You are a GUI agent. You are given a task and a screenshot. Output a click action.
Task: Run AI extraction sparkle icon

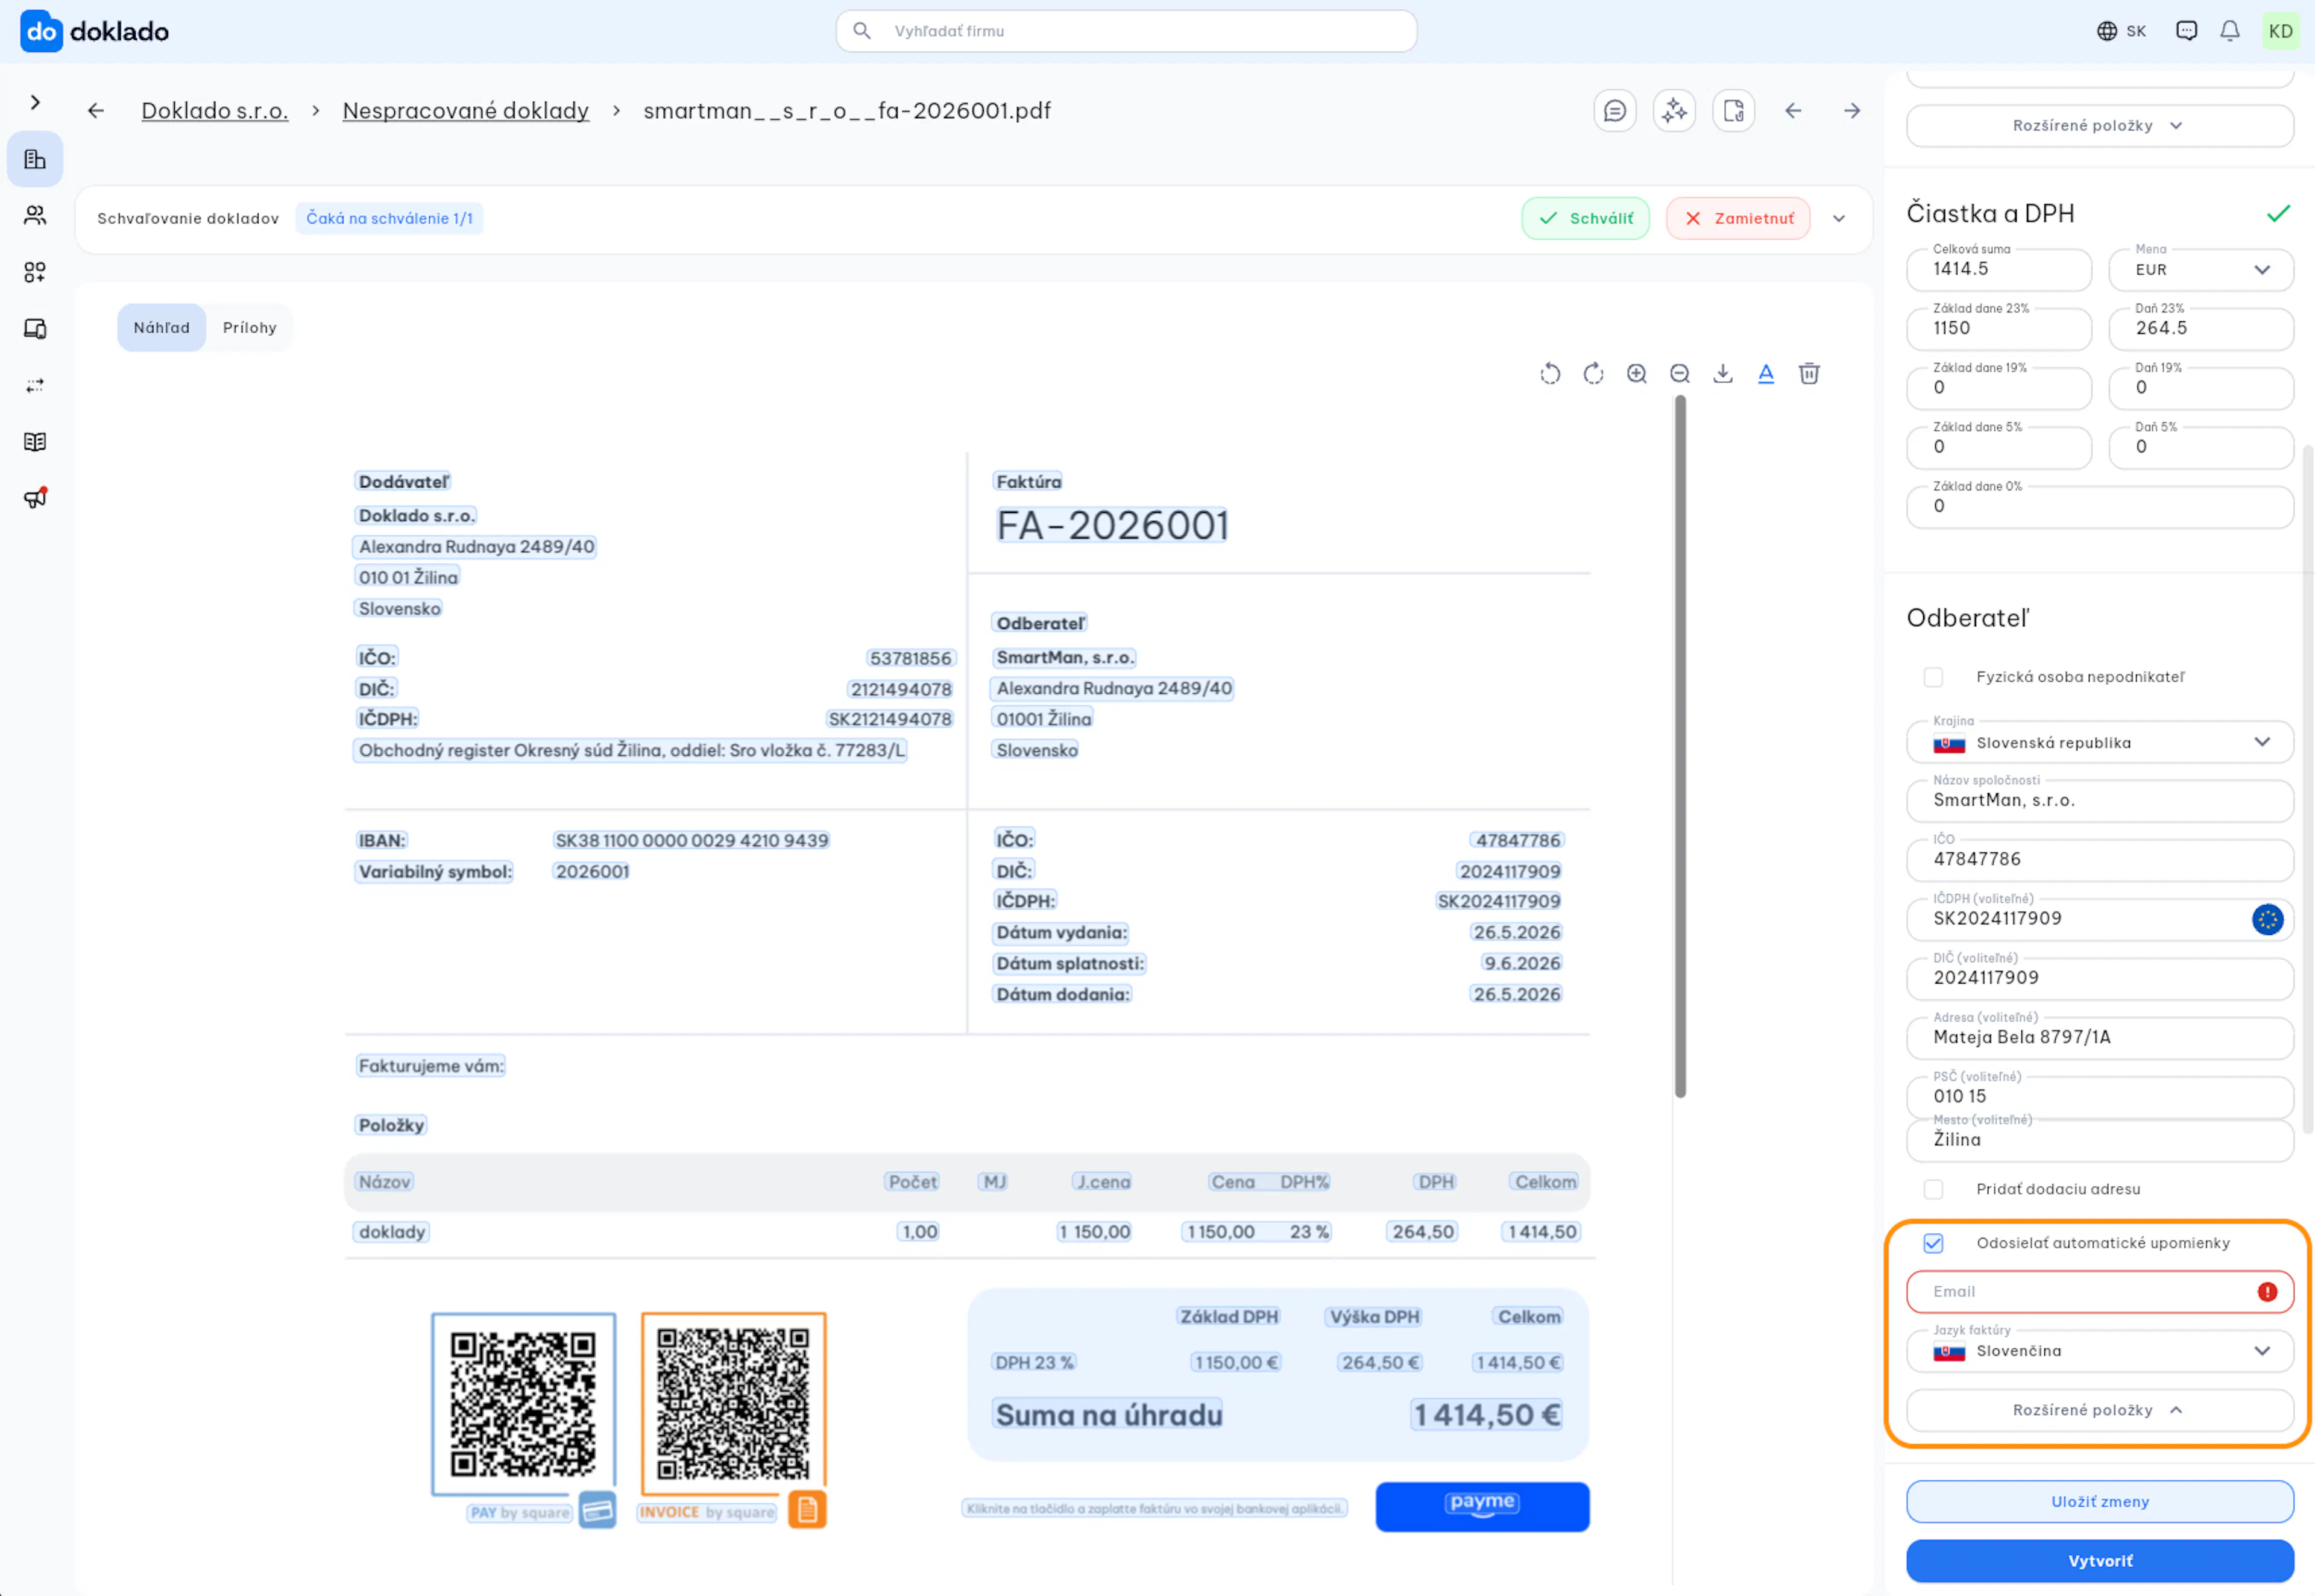(1674, 111)
